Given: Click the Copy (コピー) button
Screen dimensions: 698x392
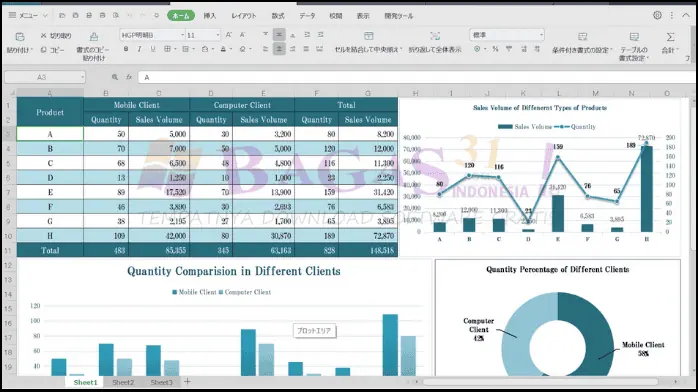Looking at the screenshot, I should (53, 50).
